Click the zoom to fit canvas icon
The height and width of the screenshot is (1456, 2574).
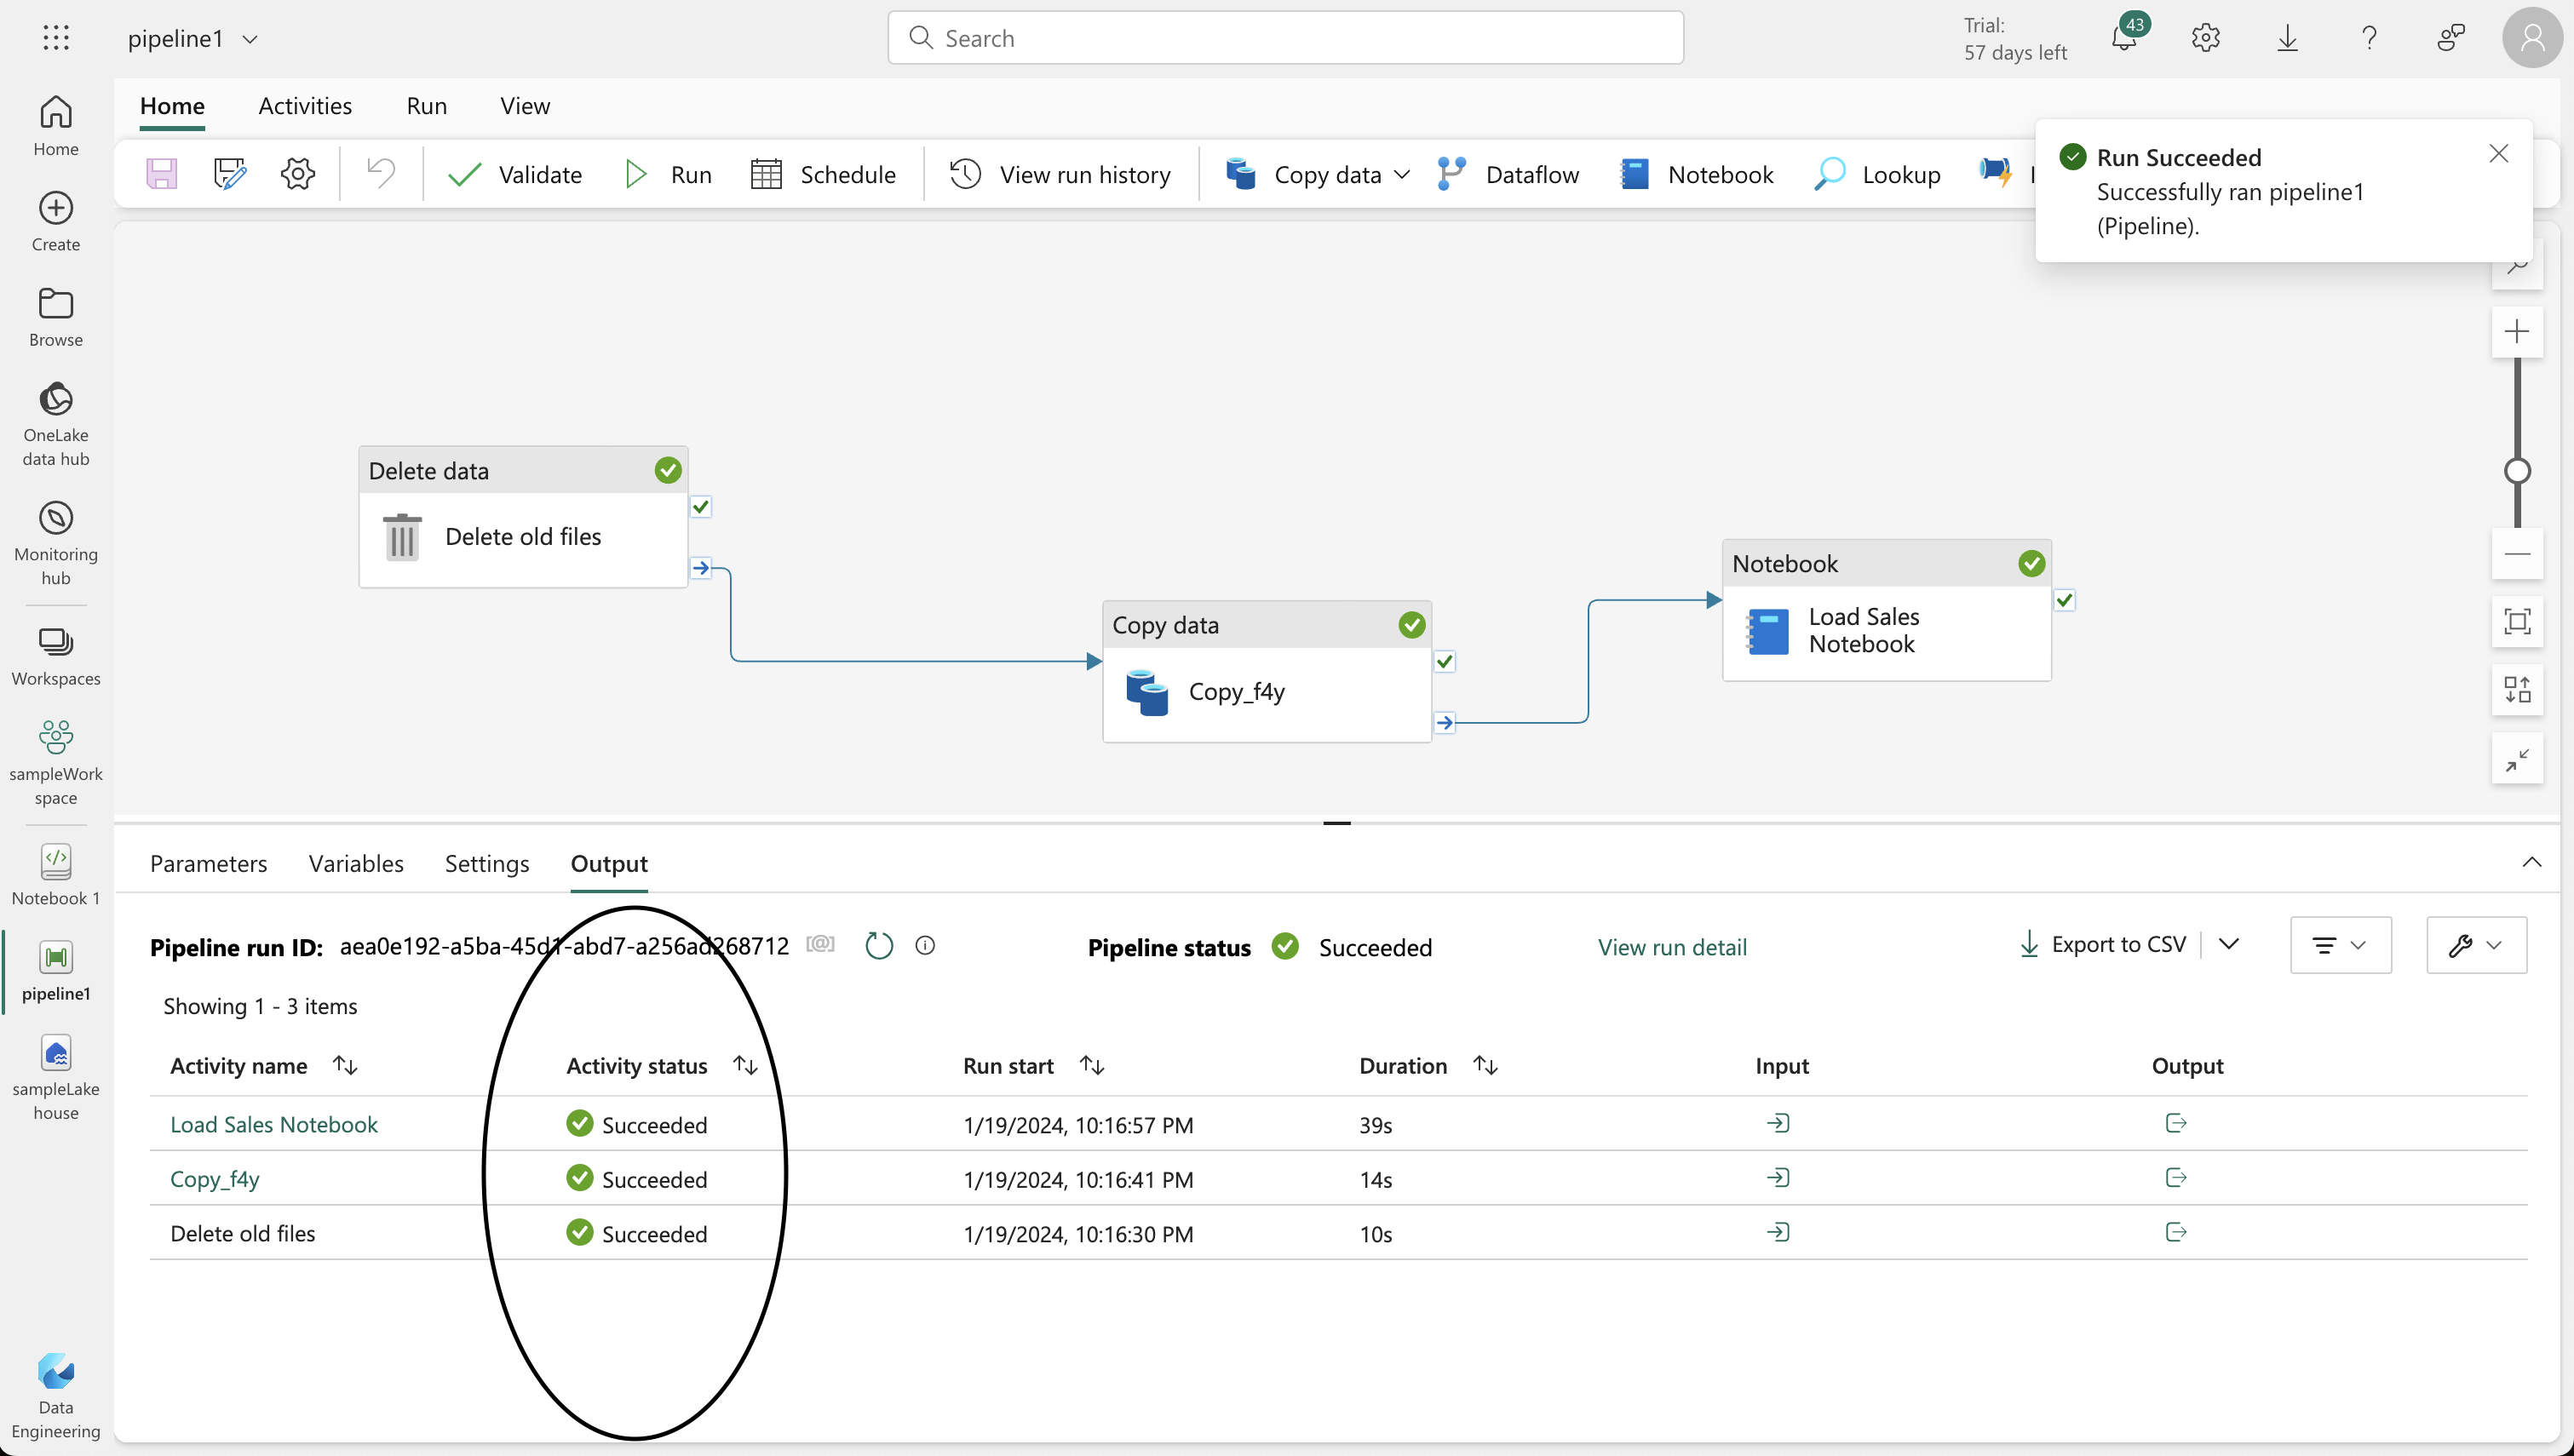pos(2517,621)
